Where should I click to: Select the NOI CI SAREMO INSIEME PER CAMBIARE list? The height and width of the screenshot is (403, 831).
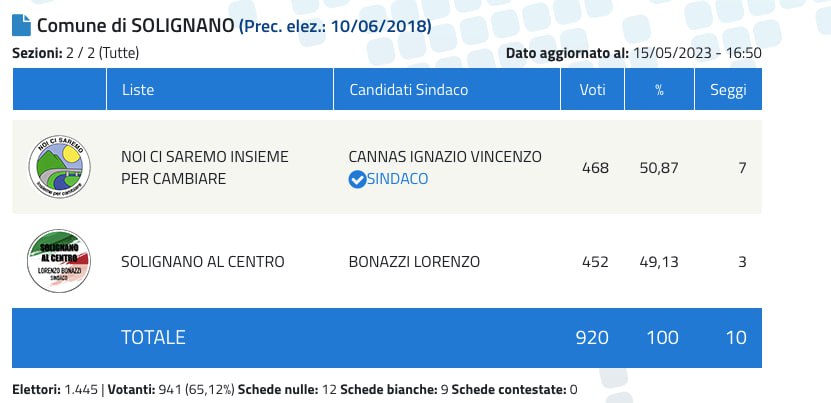[204, 167]
